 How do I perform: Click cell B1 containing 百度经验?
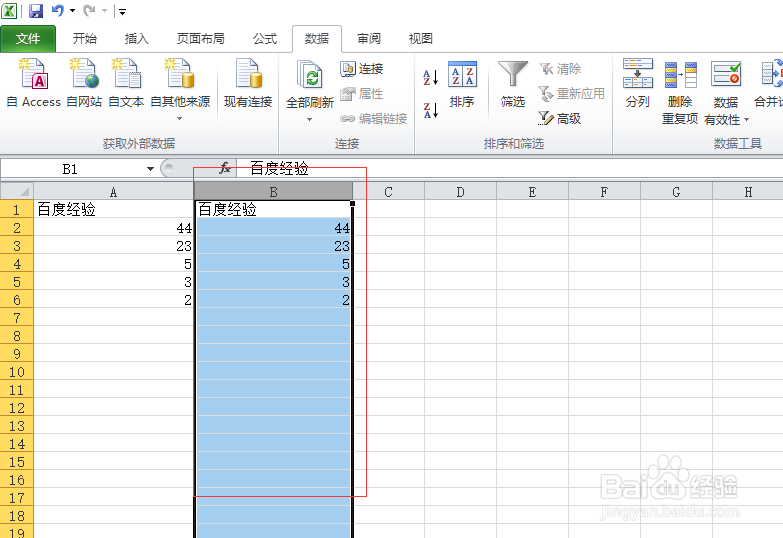point(273,210)
